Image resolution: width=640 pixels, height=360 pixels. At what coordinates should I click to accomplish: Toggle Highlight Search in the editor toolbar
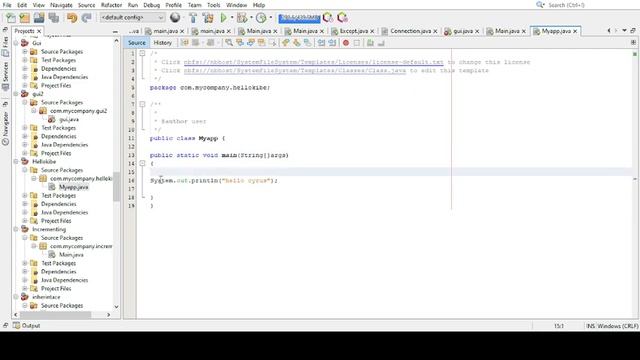(262, 43)
